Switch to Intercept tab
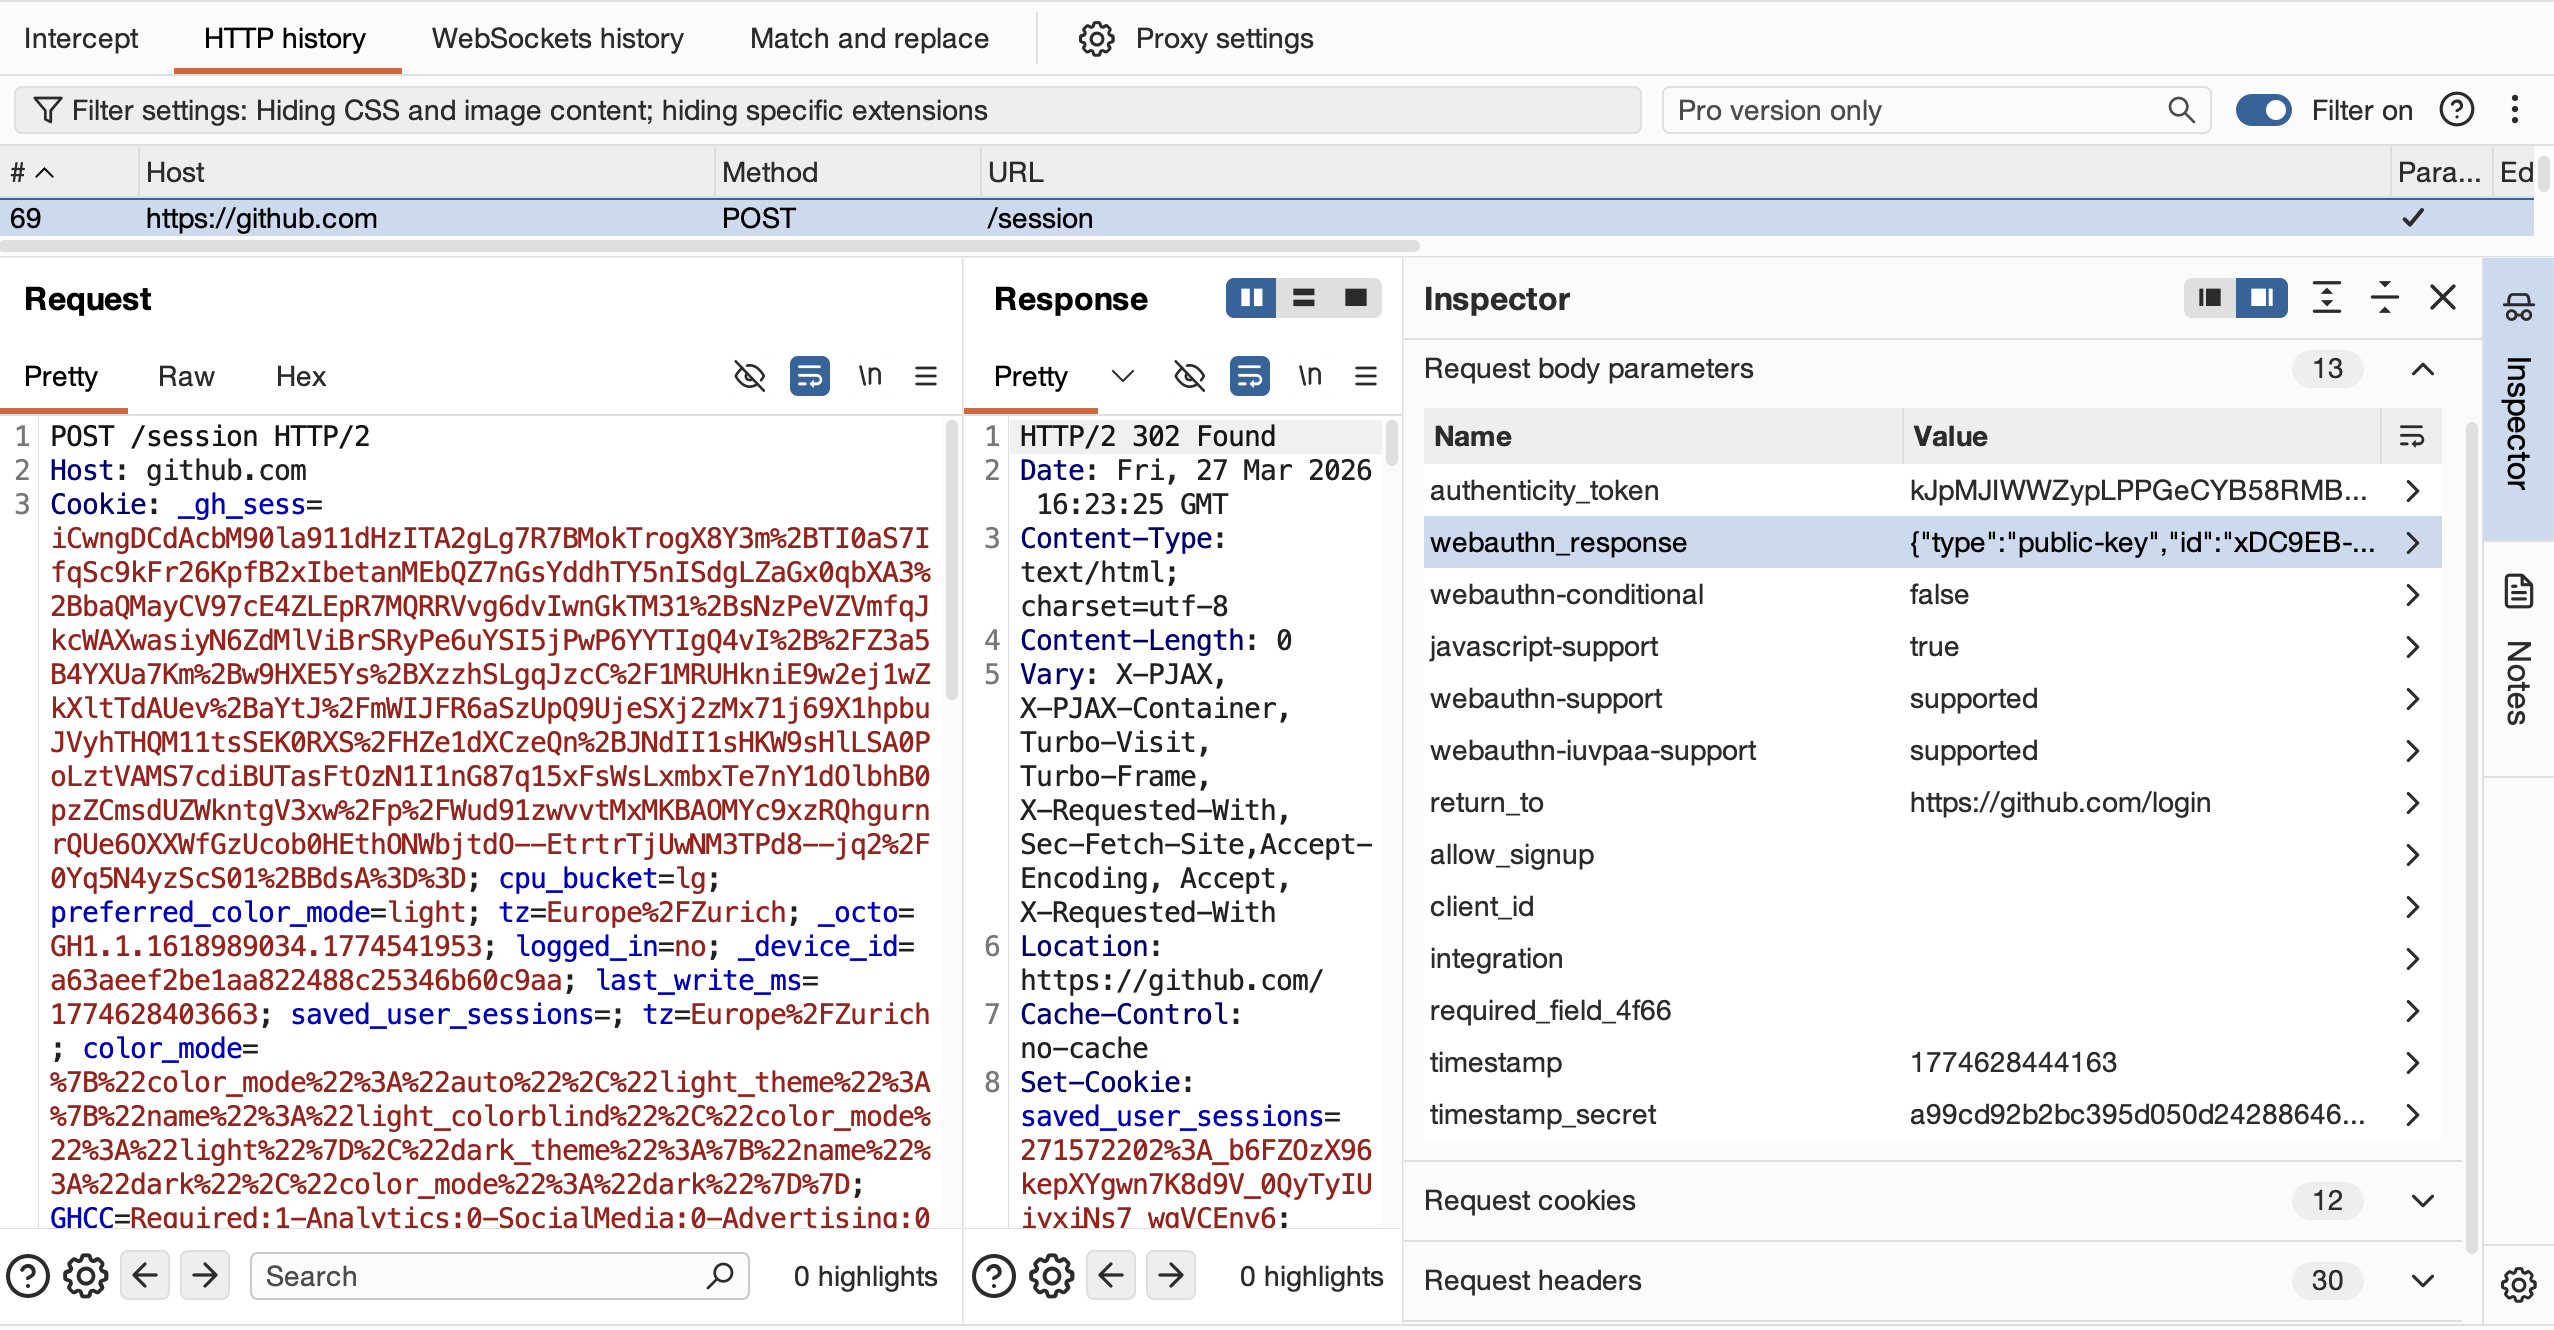 click(81, 38)
